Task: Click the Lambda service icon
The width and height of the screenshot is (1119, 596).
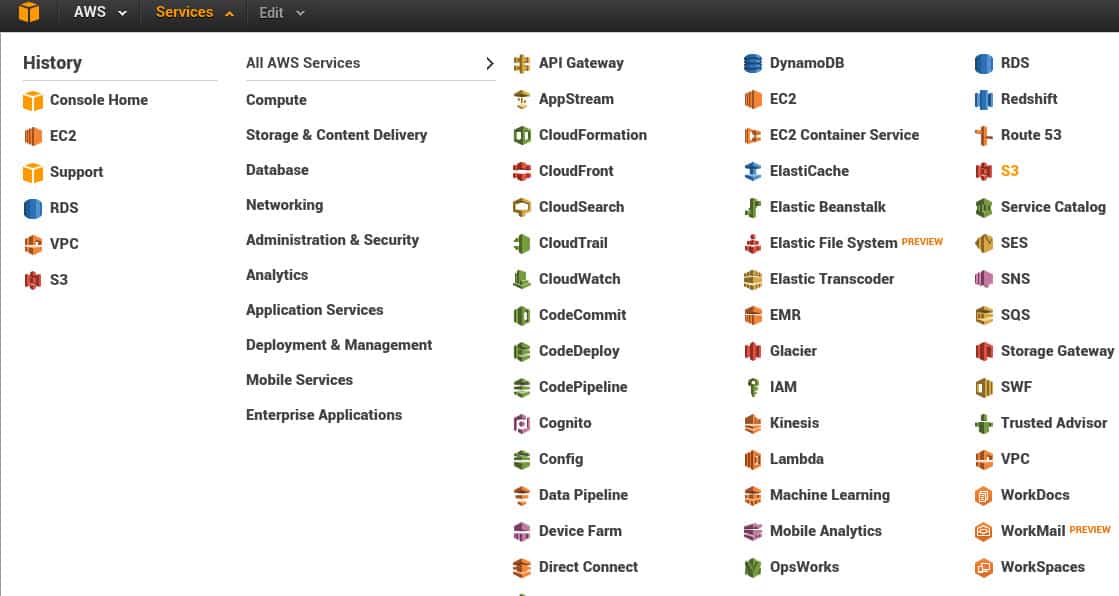Action: (753, 459)
